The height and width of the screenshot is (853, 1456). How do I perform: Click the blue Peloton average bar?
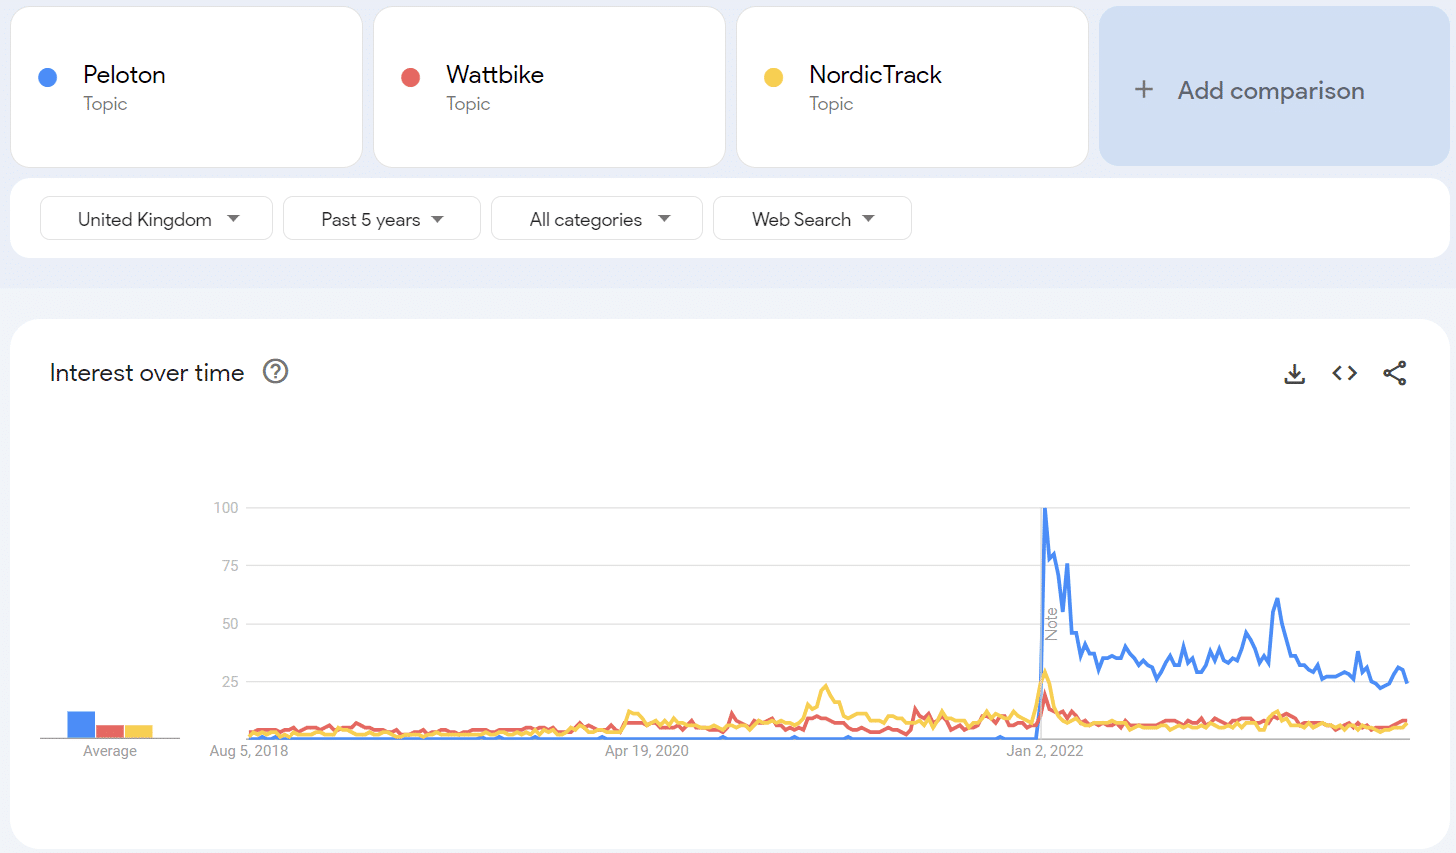pyautogui.click(x=81, y=725)
